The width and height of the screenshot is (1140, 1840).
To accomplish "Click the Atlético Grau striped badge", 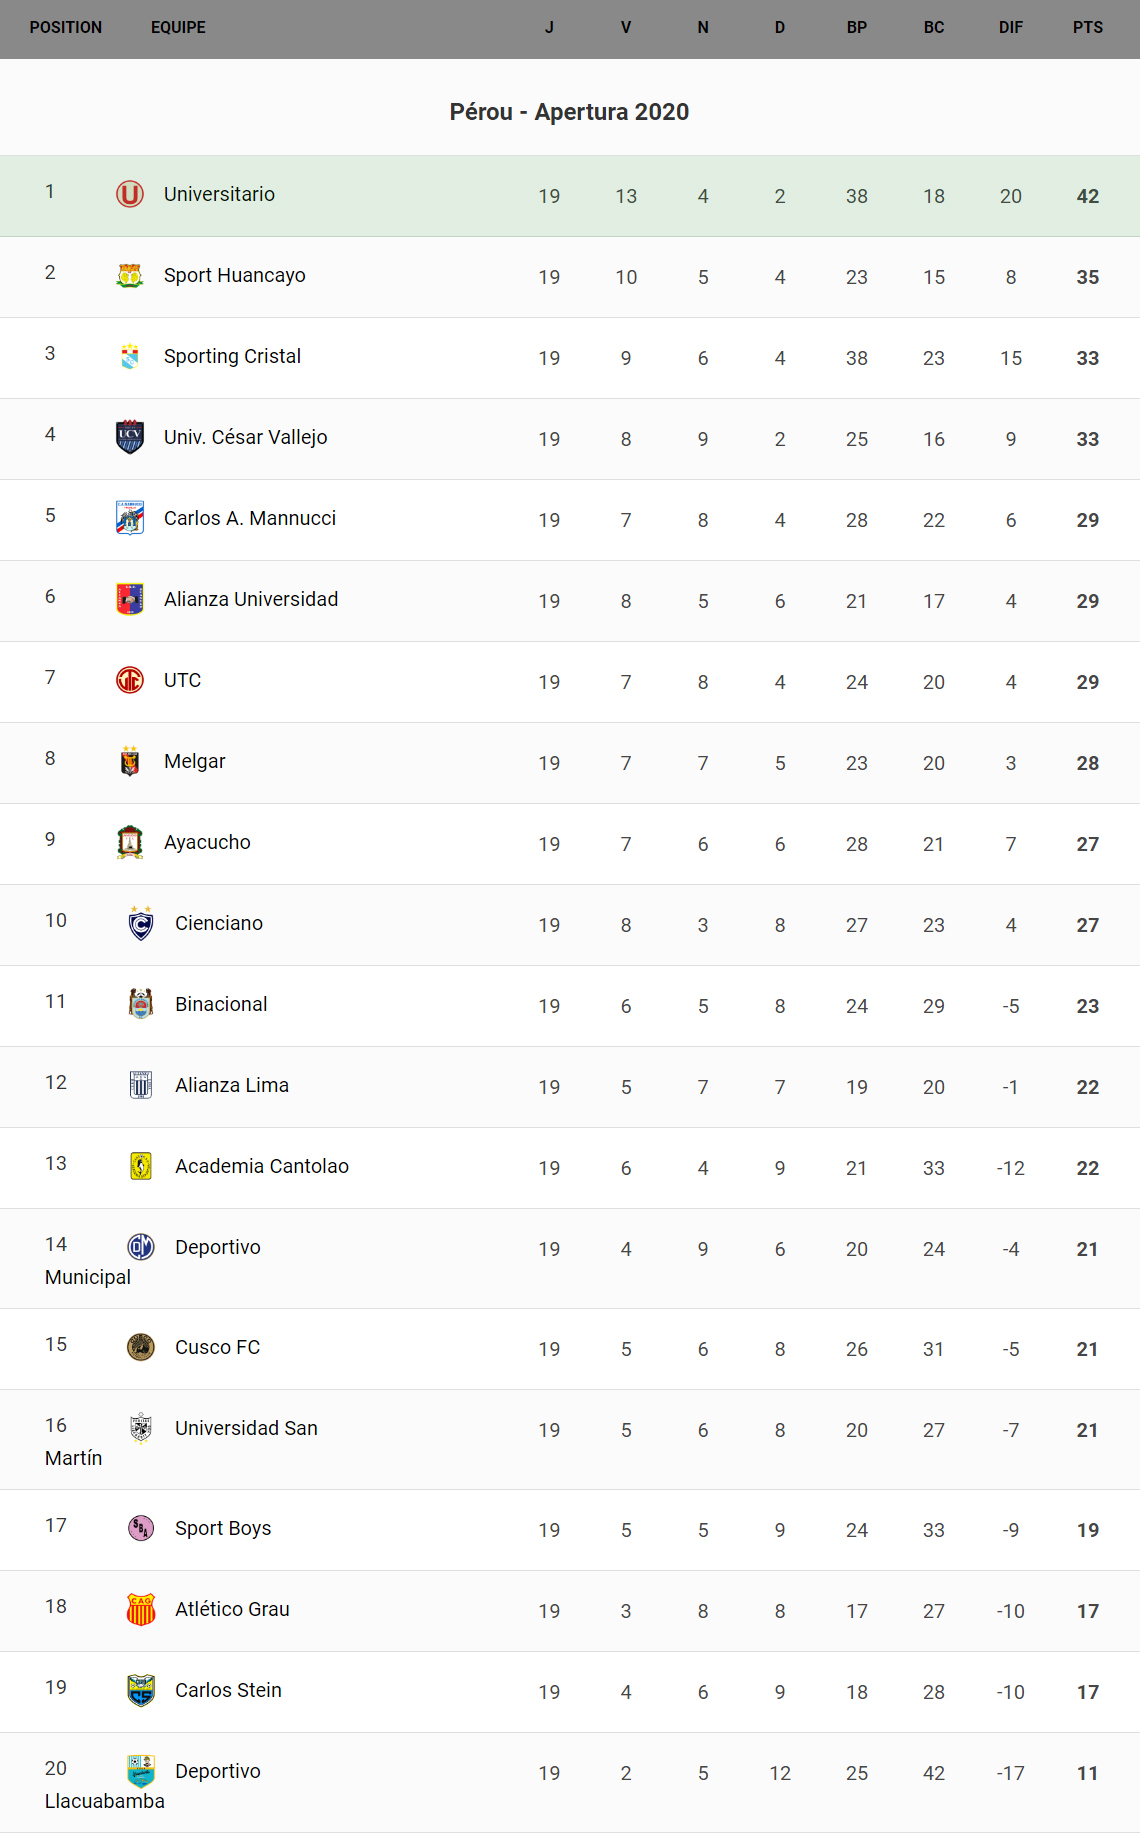I will [141, 1609].
